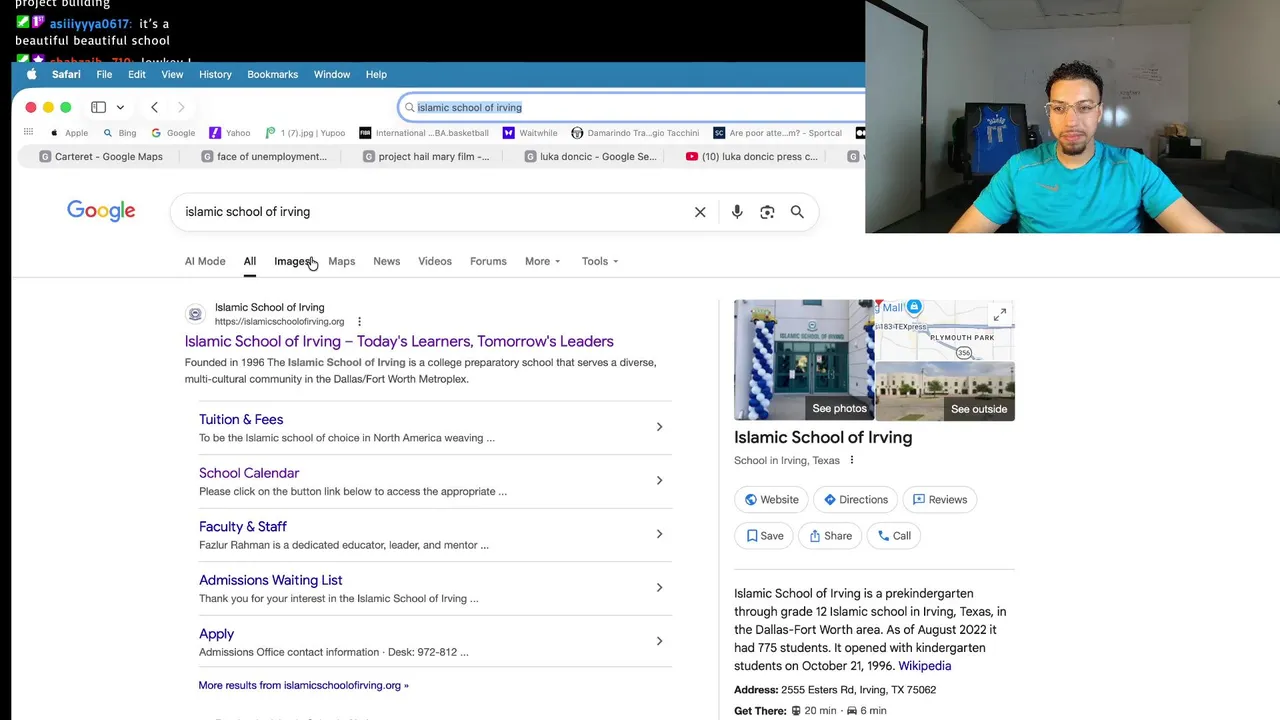Open the Wikipedia link

[x=925, y=666]
